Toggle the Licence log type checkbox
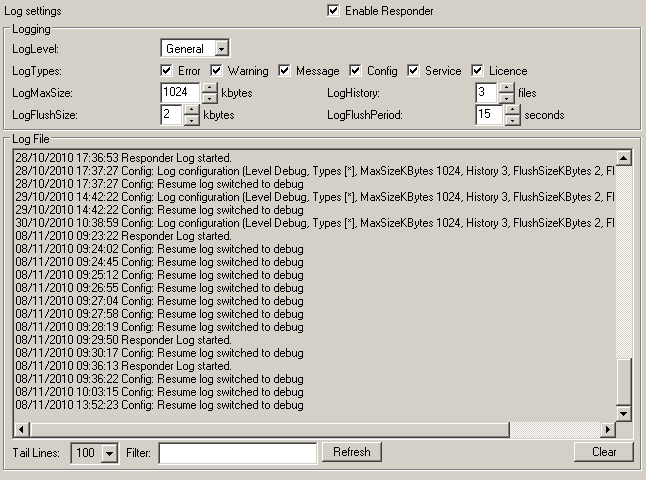This screenshot has width=646, height=480. tap(478, 71)
